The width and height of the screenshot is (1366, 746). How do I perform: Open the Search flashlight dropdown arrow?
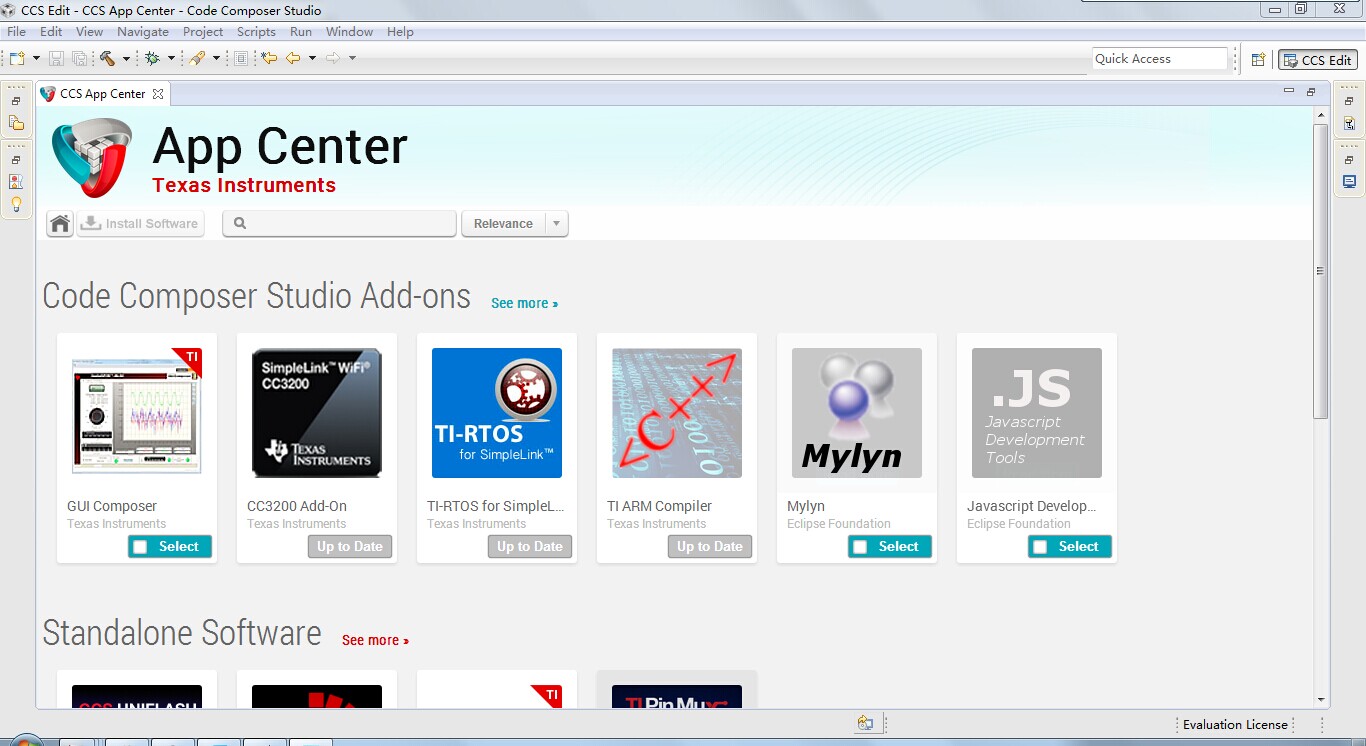click(x=216, y=58)
